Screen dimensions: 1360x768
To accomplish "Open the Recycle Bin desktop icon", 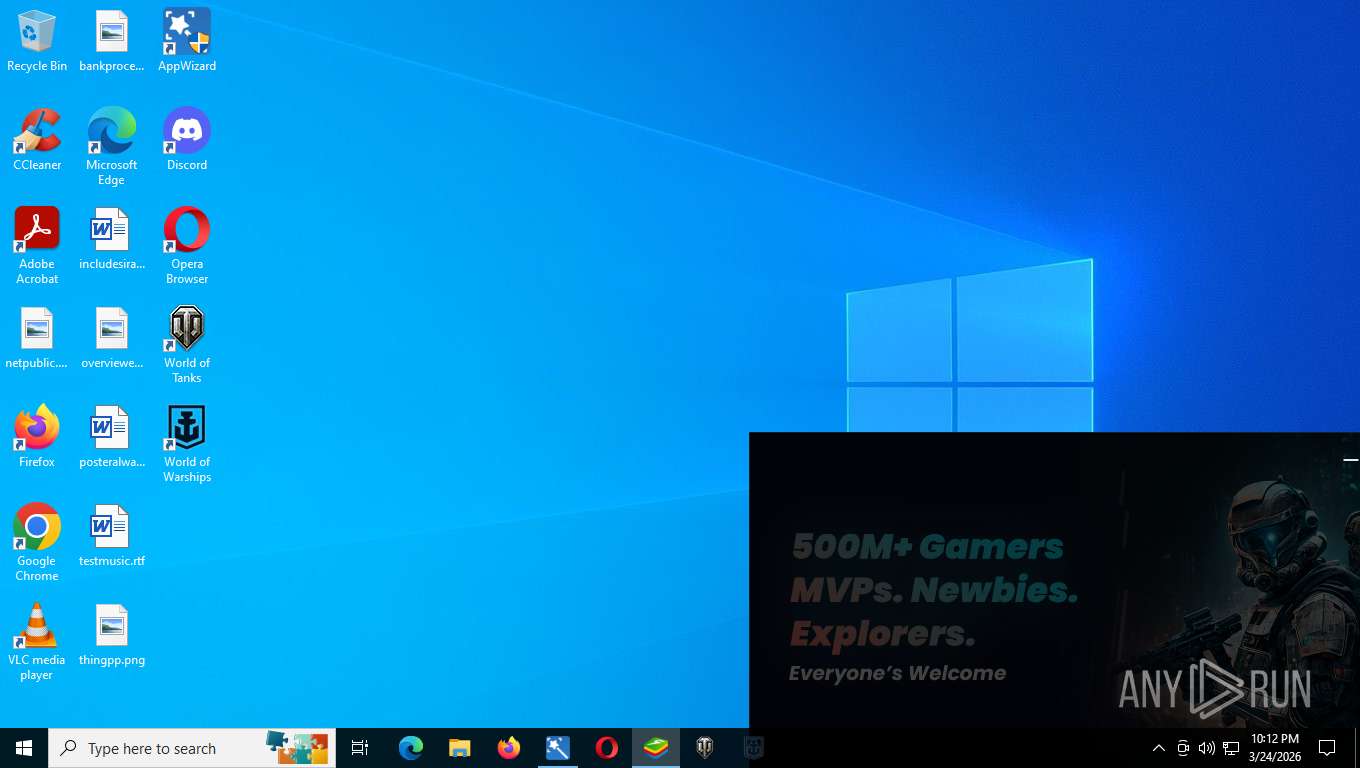I will click(x=37, y=41).
